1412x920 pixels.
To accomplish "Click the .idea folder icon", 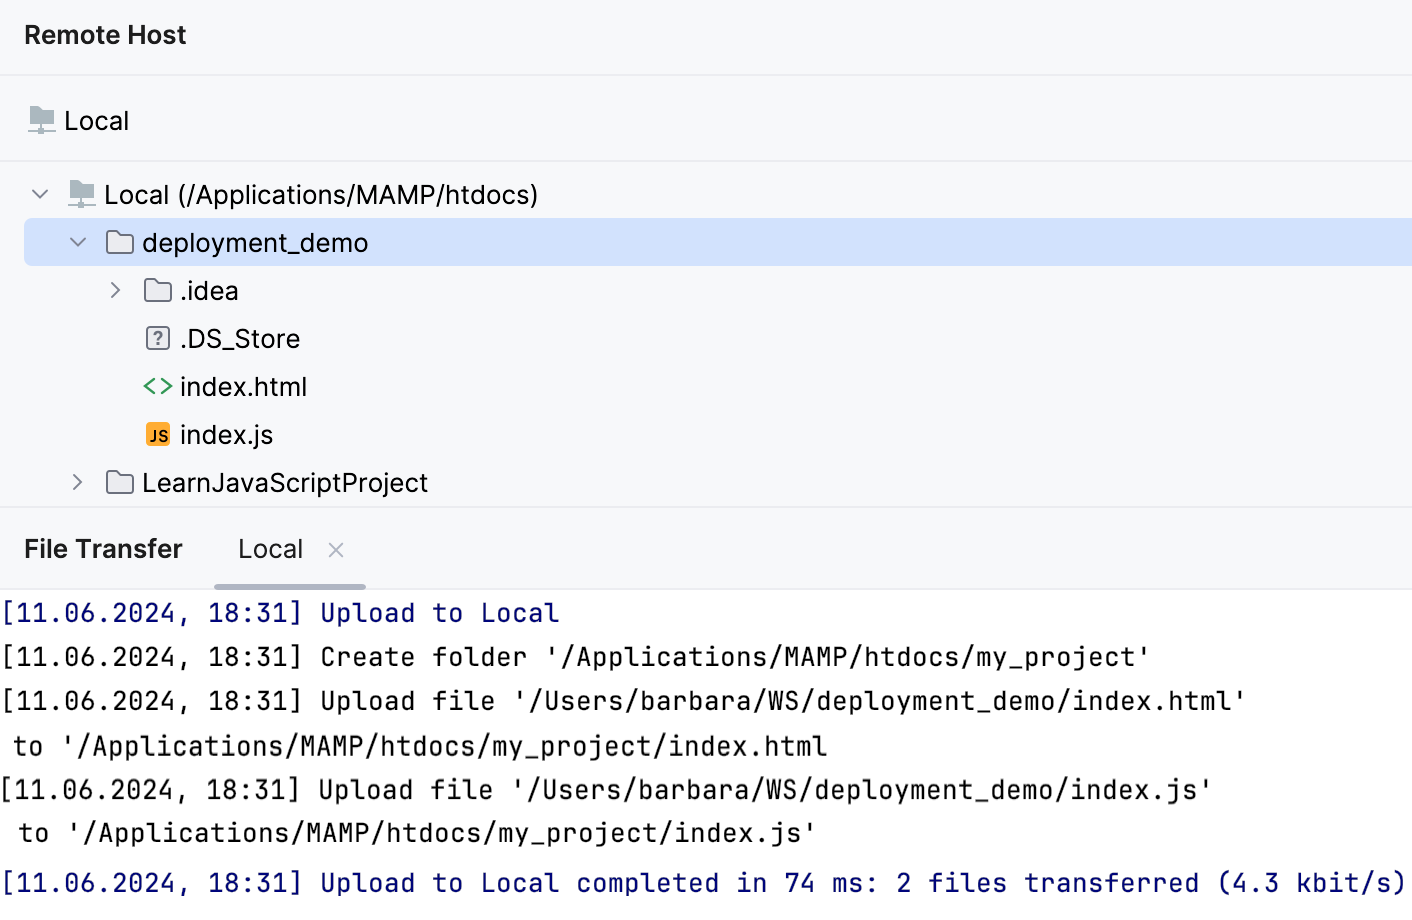I will tap(158, 290).
